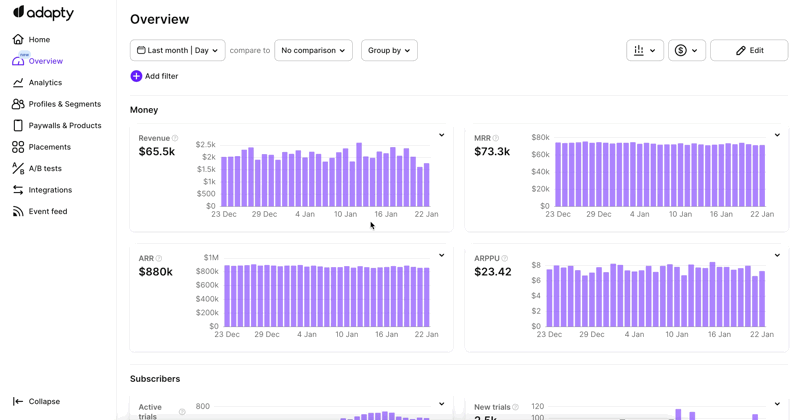Click the A/B tests icon
Viewport: 800px width, 420px height.
[x=18, y=169]
